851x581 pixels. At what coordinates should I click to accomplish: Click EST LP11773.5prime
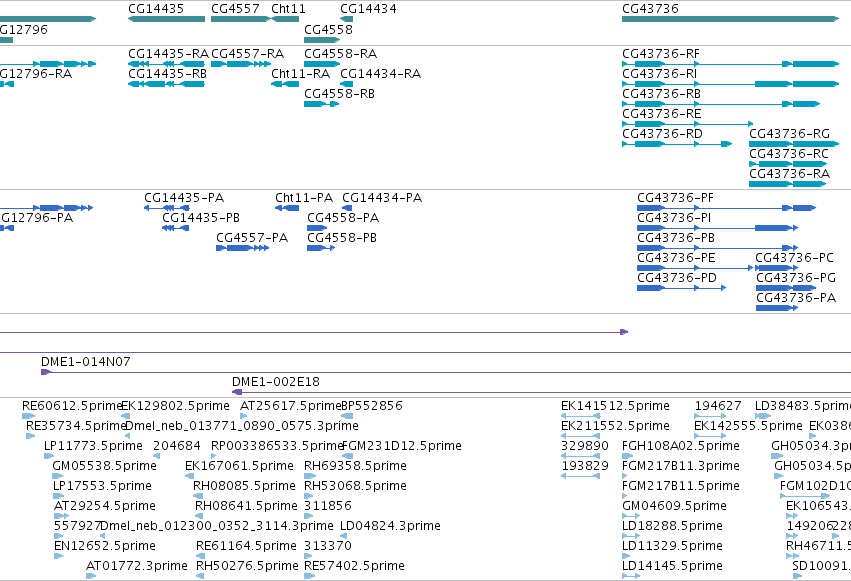tap(93, 446)
